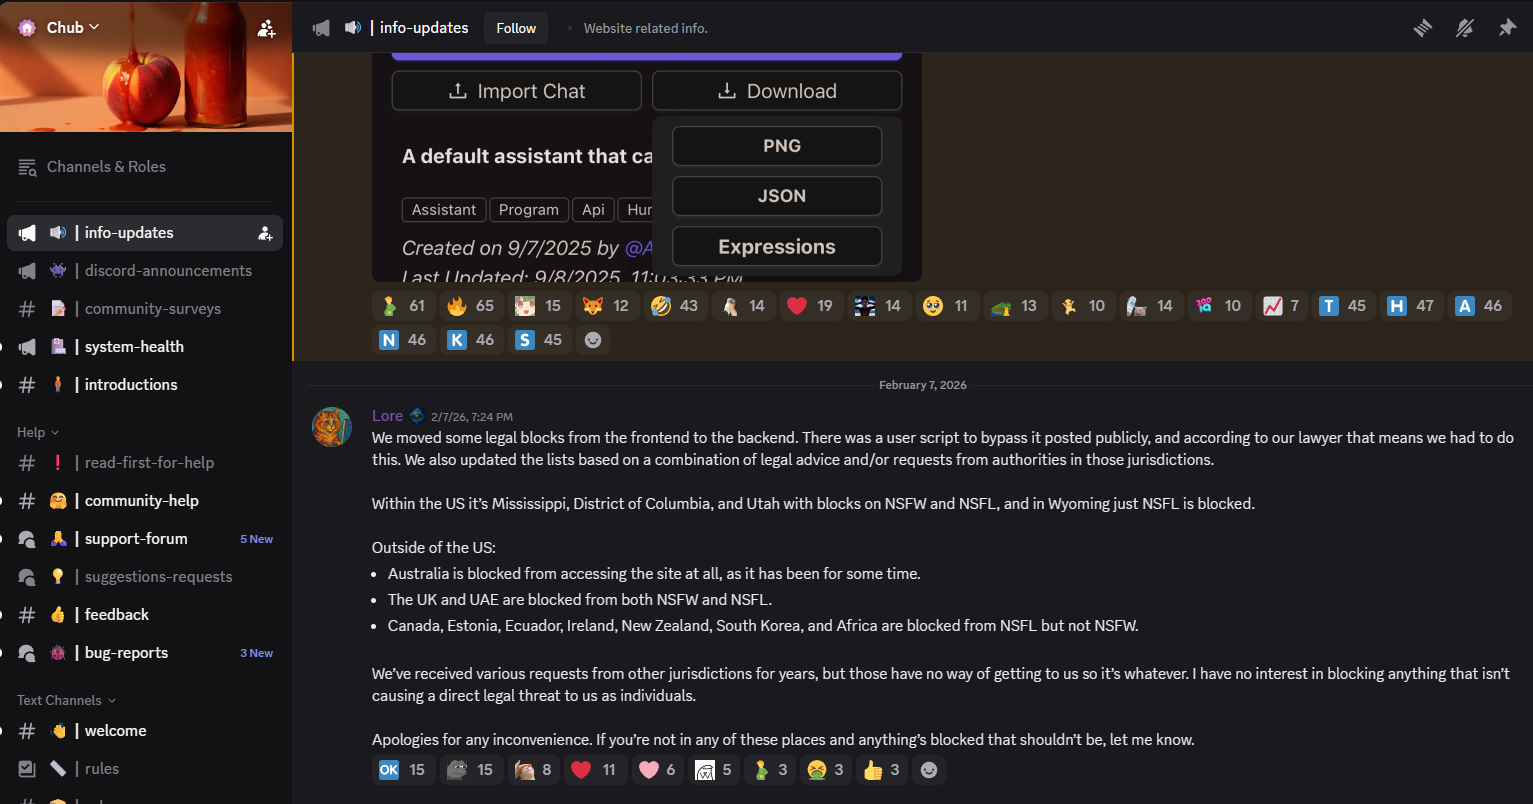This screenshot has width=1533, height=804.
Task: Click the chart emoji reaction with 7
Action: (x=1282, y=306)
